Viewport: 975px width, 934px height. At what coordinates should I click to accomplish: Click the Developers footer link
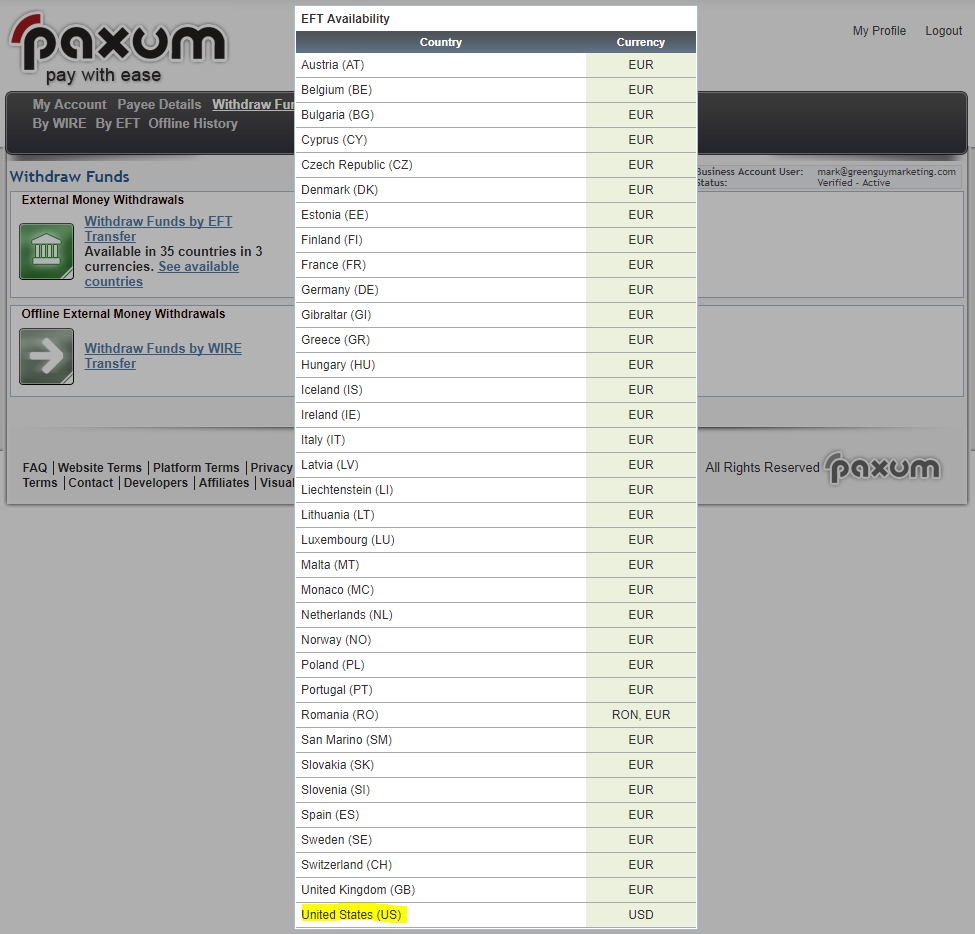tap(155, 482)
